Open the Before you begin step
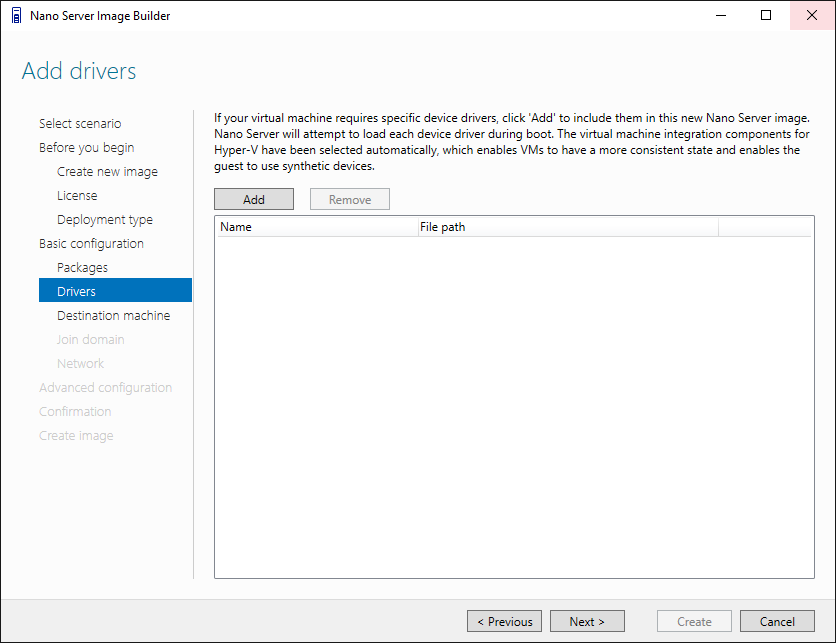Screen dimensions: 836x643 (x=86, y=148)
